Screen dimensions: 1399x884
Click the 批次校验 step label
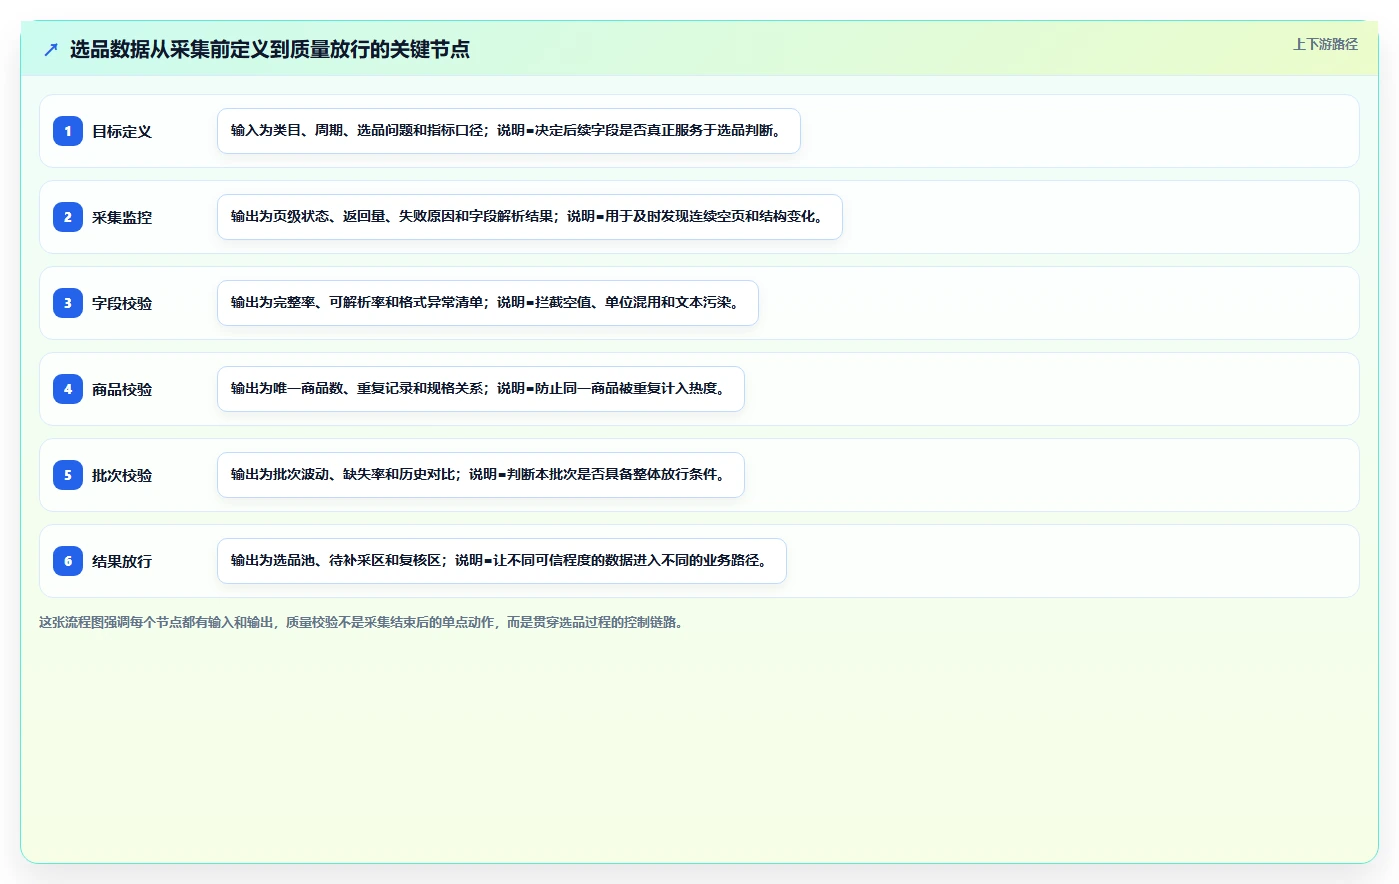pyautogui.click(x=122, y=475)
